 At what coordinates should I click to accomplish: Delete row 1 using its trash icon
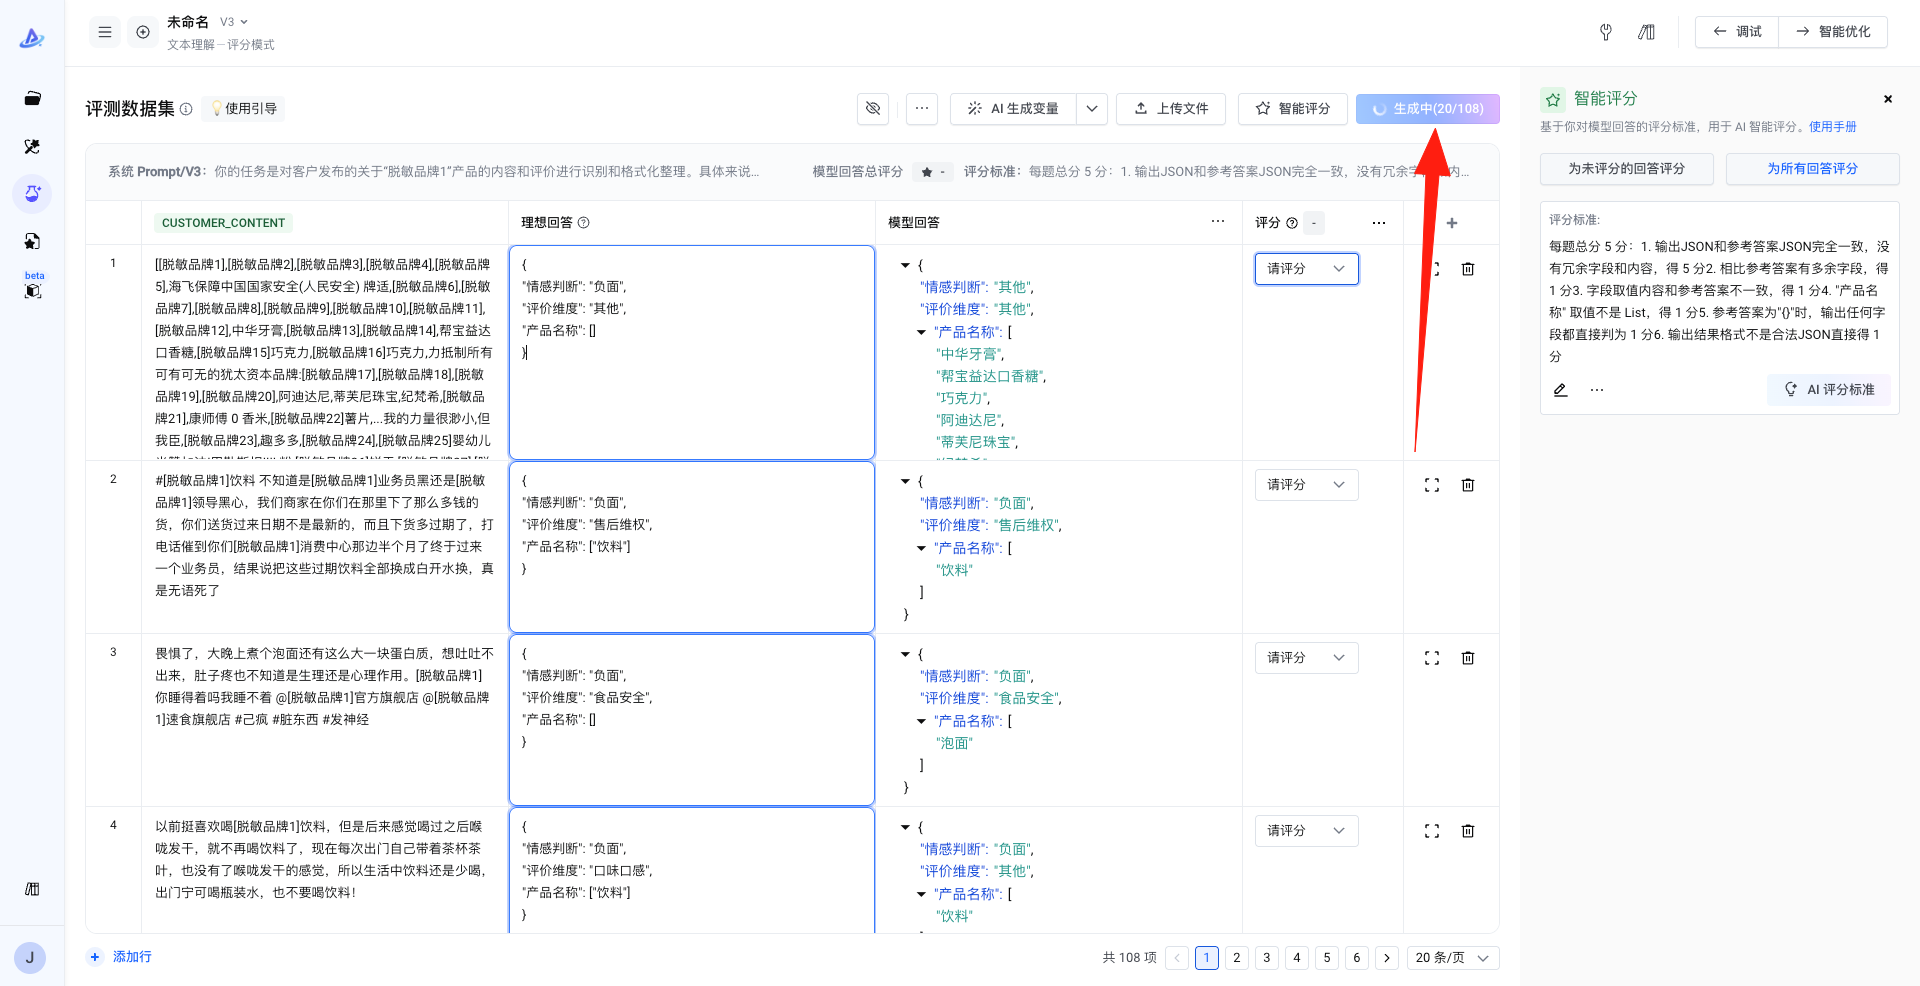1468,269
